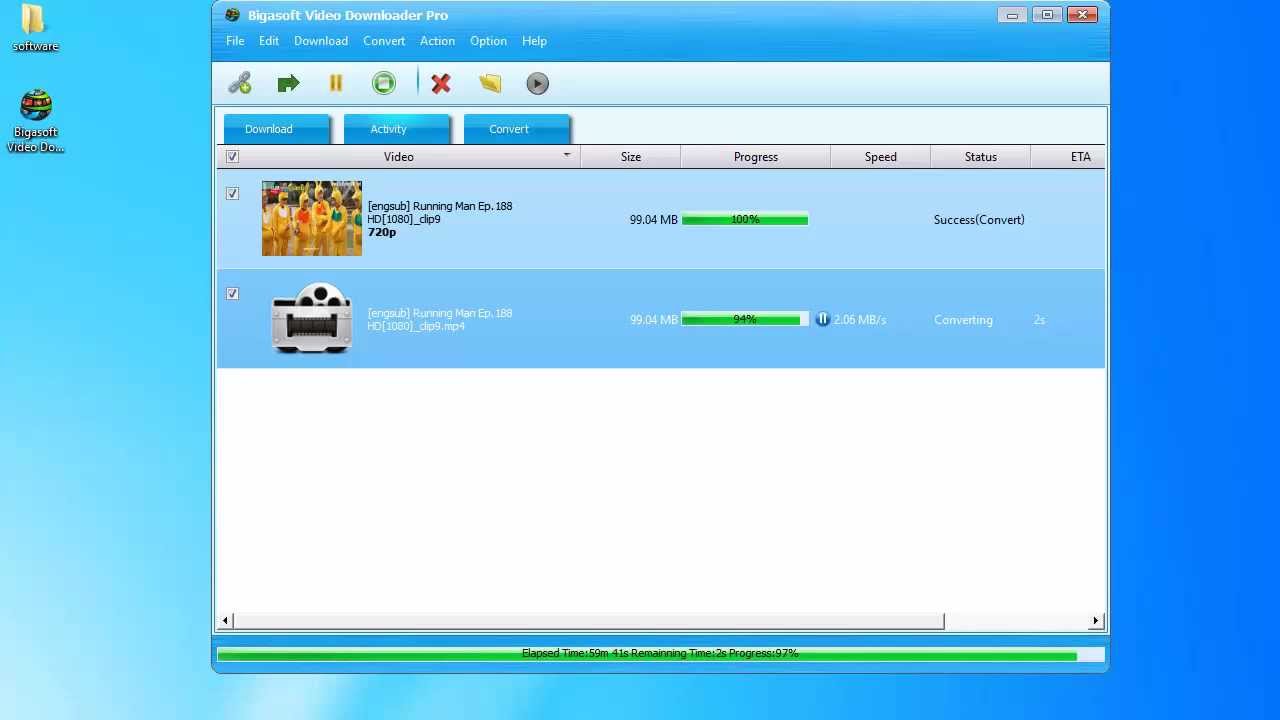Click the 720p label text
This screenshot has height=720, width=1280.
point(382,232)
